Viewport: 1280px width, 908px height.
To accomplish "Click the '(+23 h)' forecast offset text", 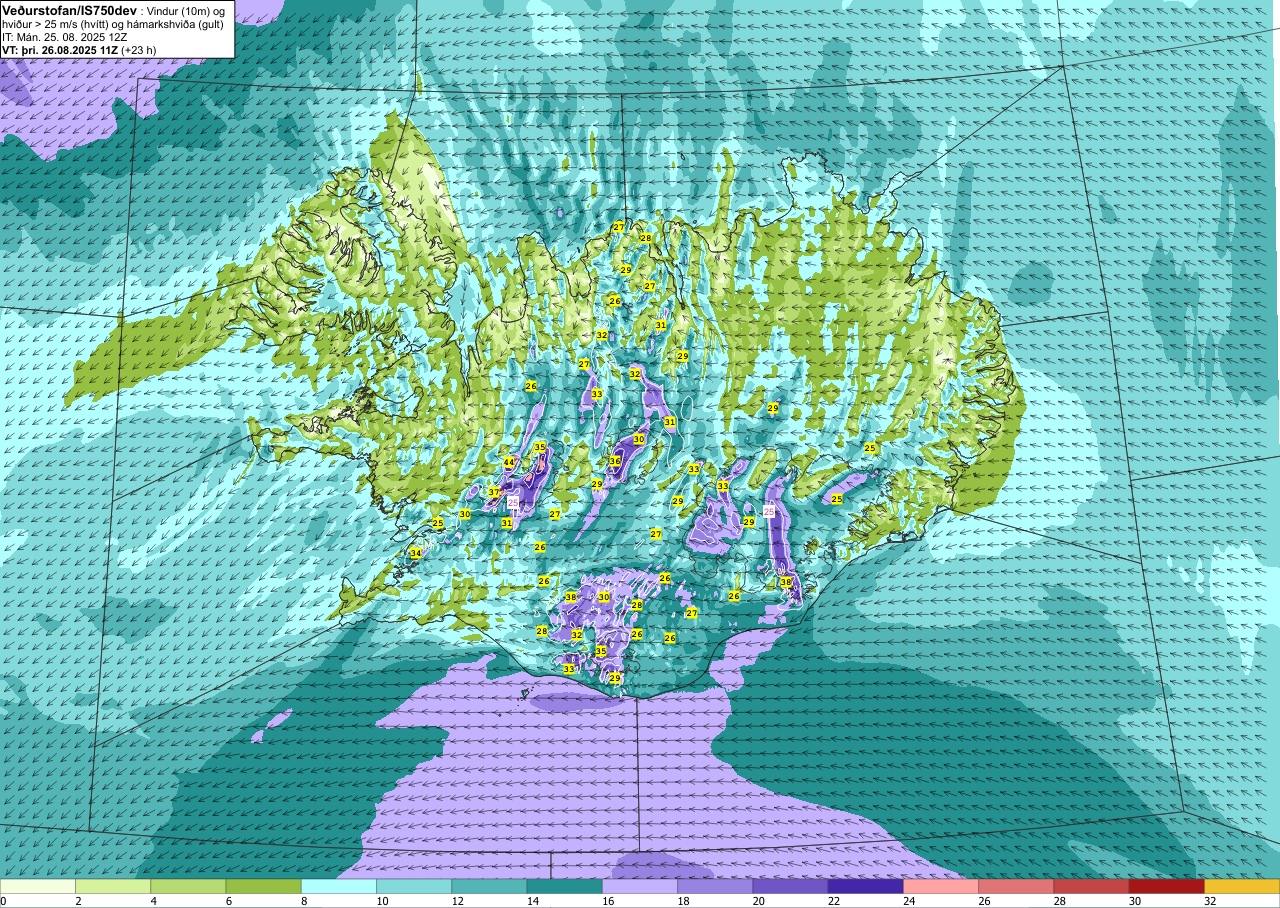I will pos(139,49).
